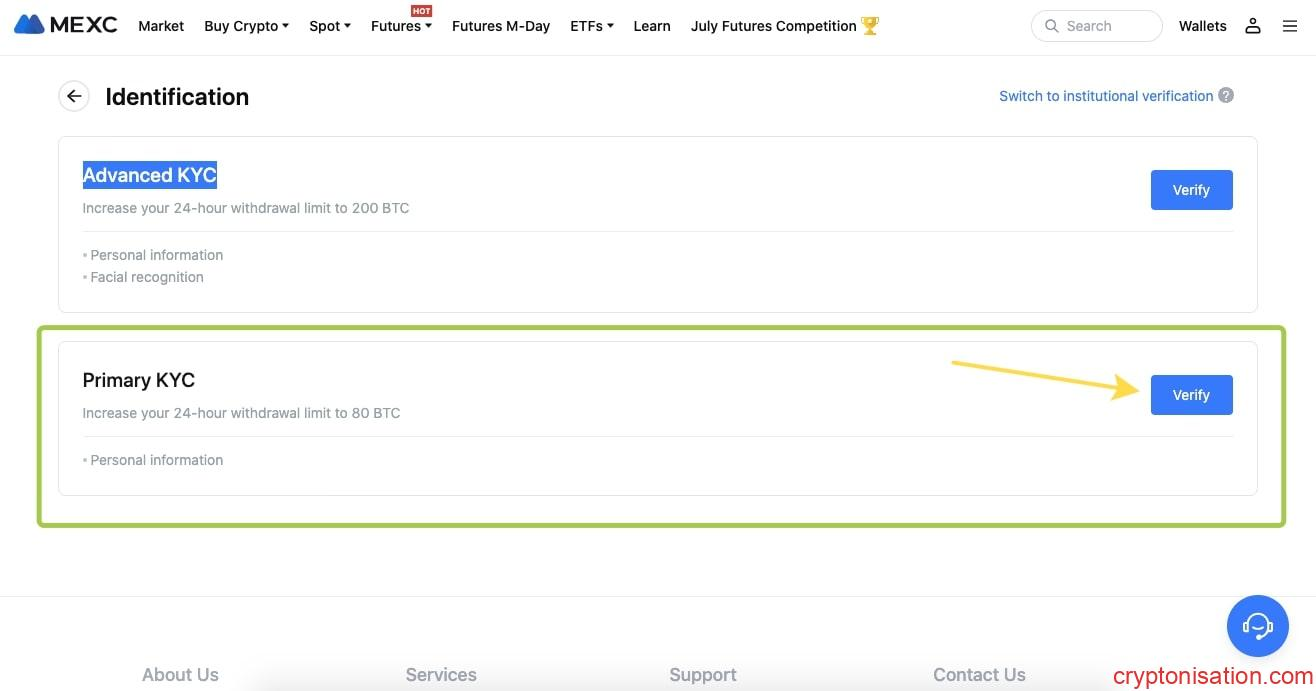Expand the Buy Crypto dropdown
The image size is (1316, 691).
click(x=246, y=26)
